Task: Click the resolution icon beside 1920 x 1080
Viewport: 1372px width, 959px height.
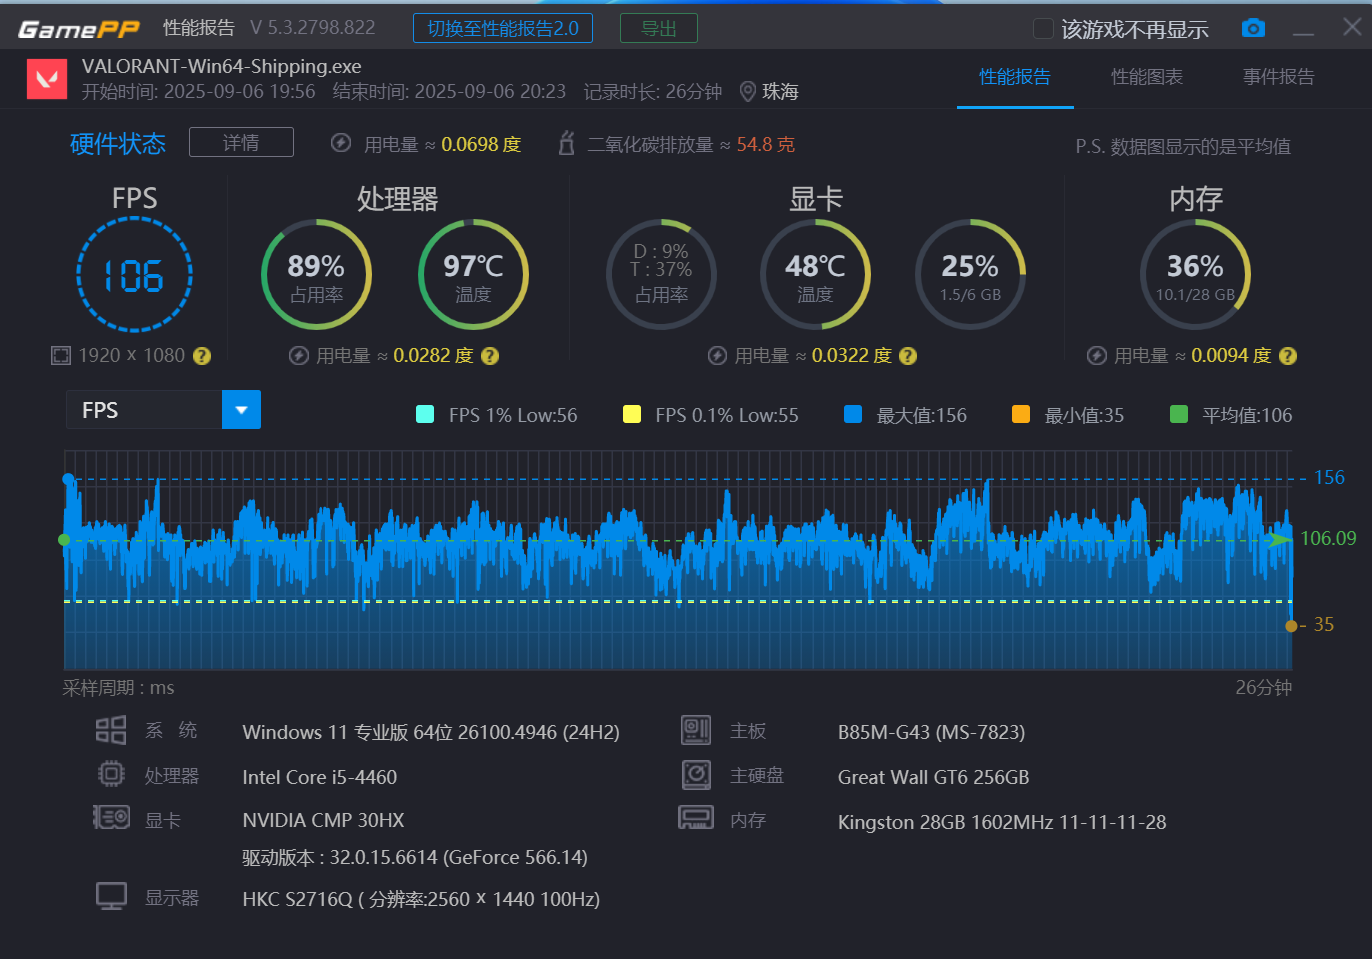Action: pyautogui.click(x=61, y=355)
